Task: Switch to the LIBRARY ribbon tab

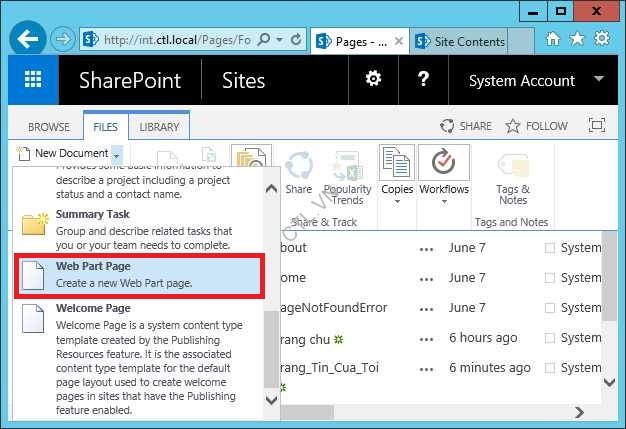Action: [159, 127]
